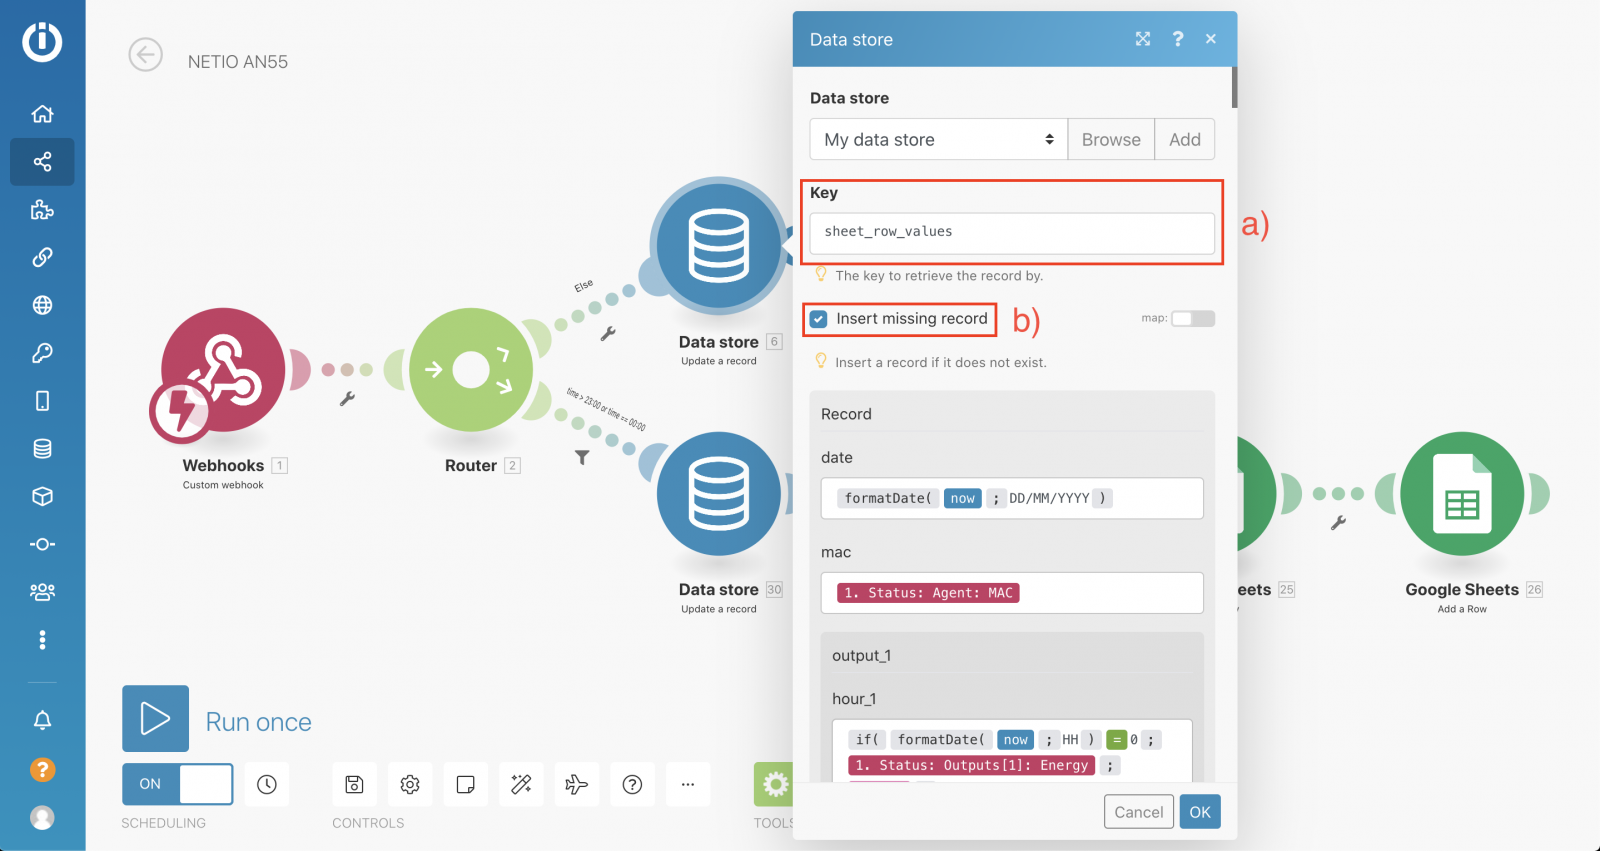Click the Key input field

coord(1012,232)
